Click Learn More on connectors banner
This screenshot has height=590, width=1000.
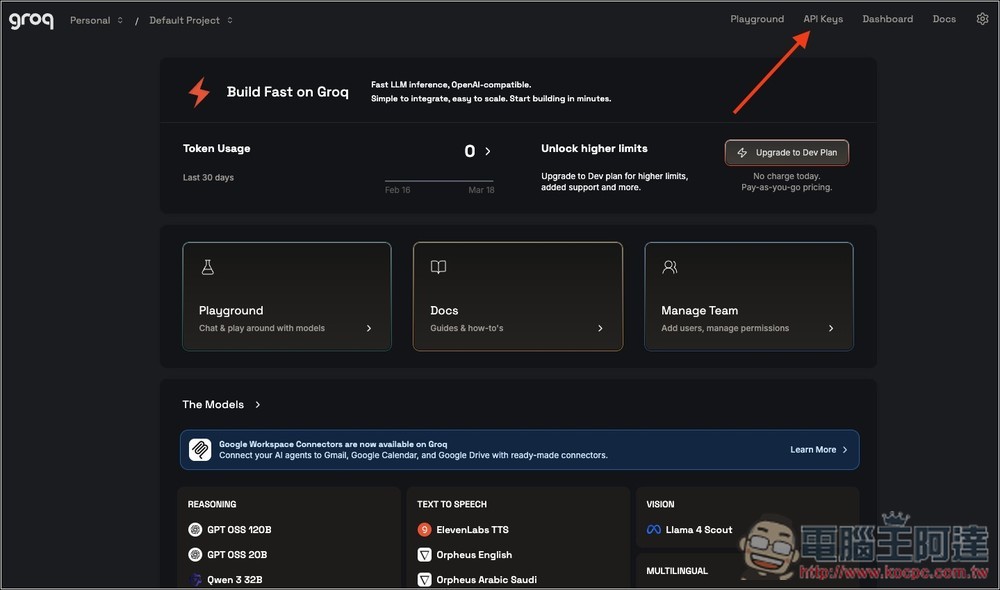pos(818,450)
